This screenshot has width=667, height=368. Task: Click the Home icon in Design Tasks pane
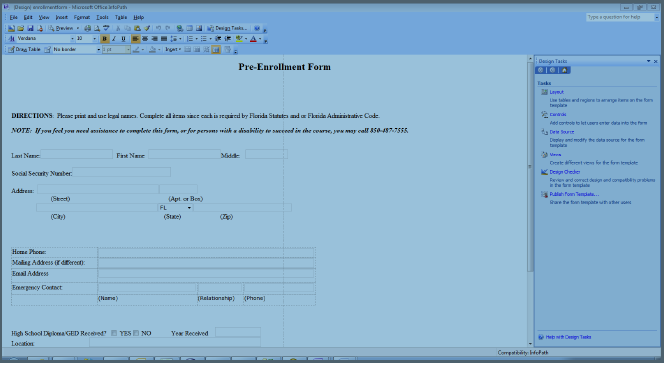(564, 70)
